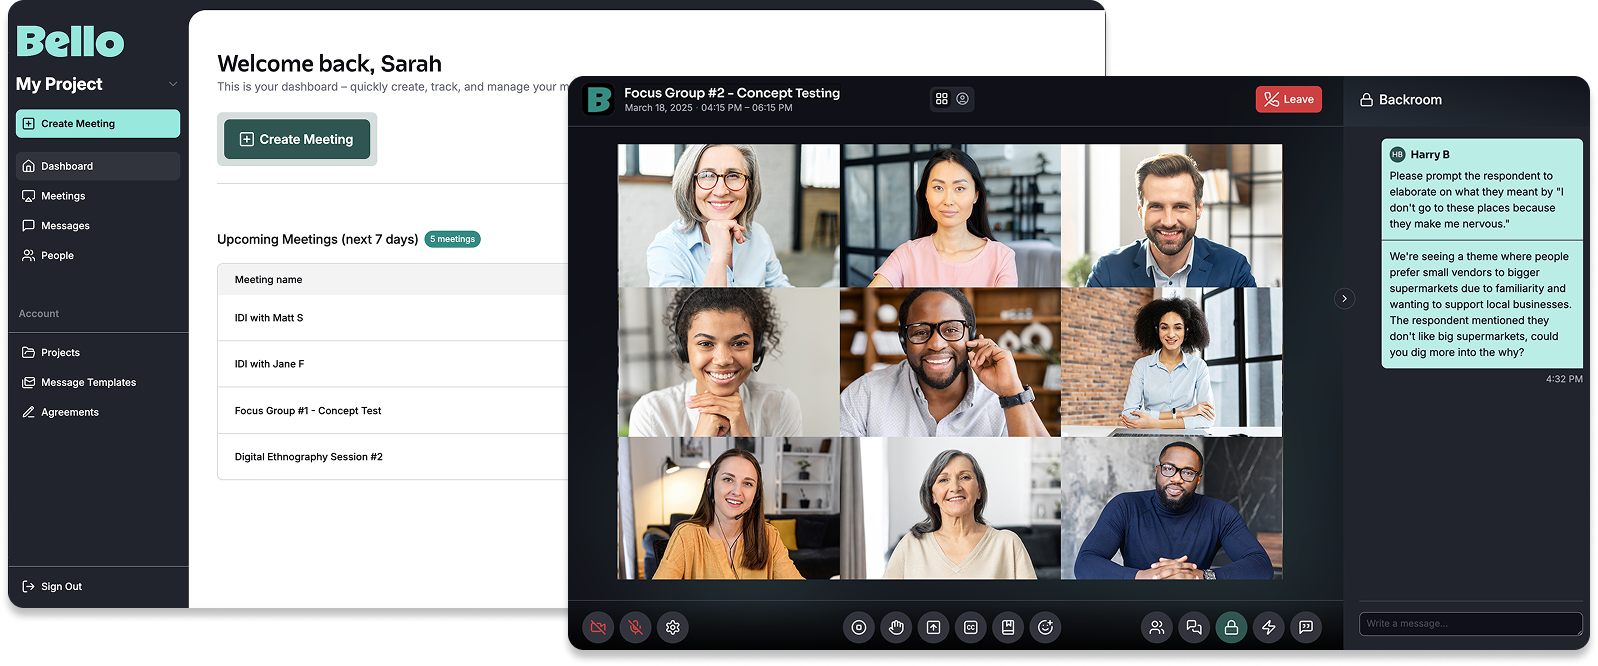Expand the My Project dropdown

(173, 84)
